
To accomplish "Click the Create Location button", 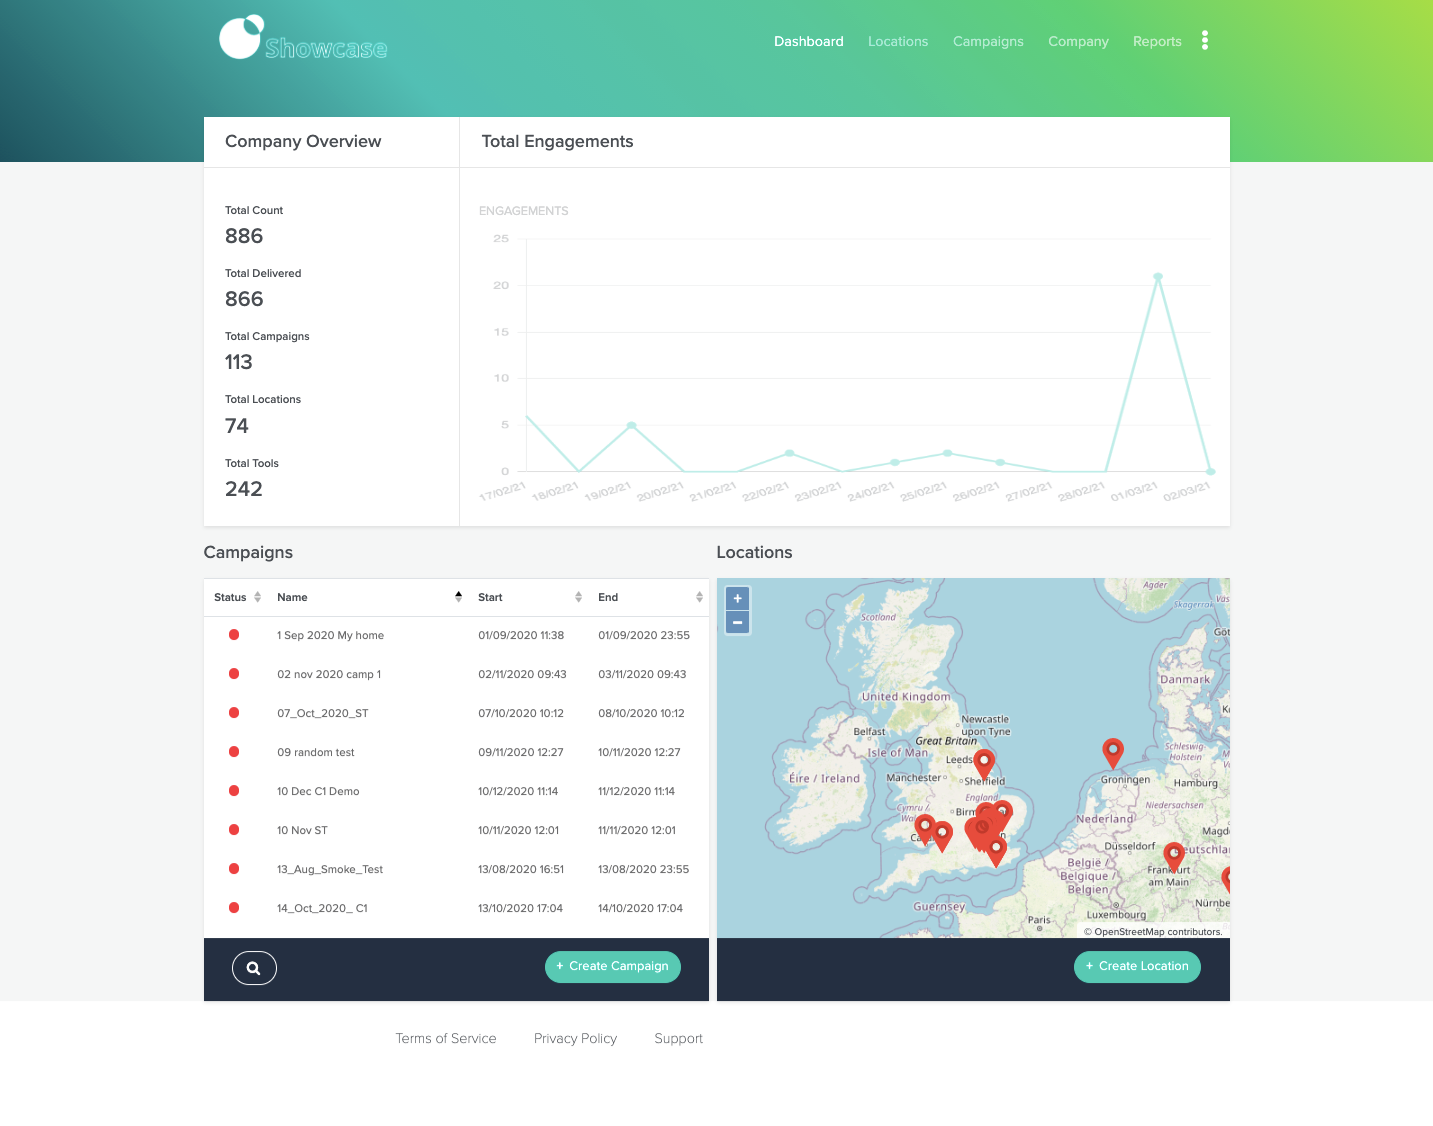I will 1137,966.
